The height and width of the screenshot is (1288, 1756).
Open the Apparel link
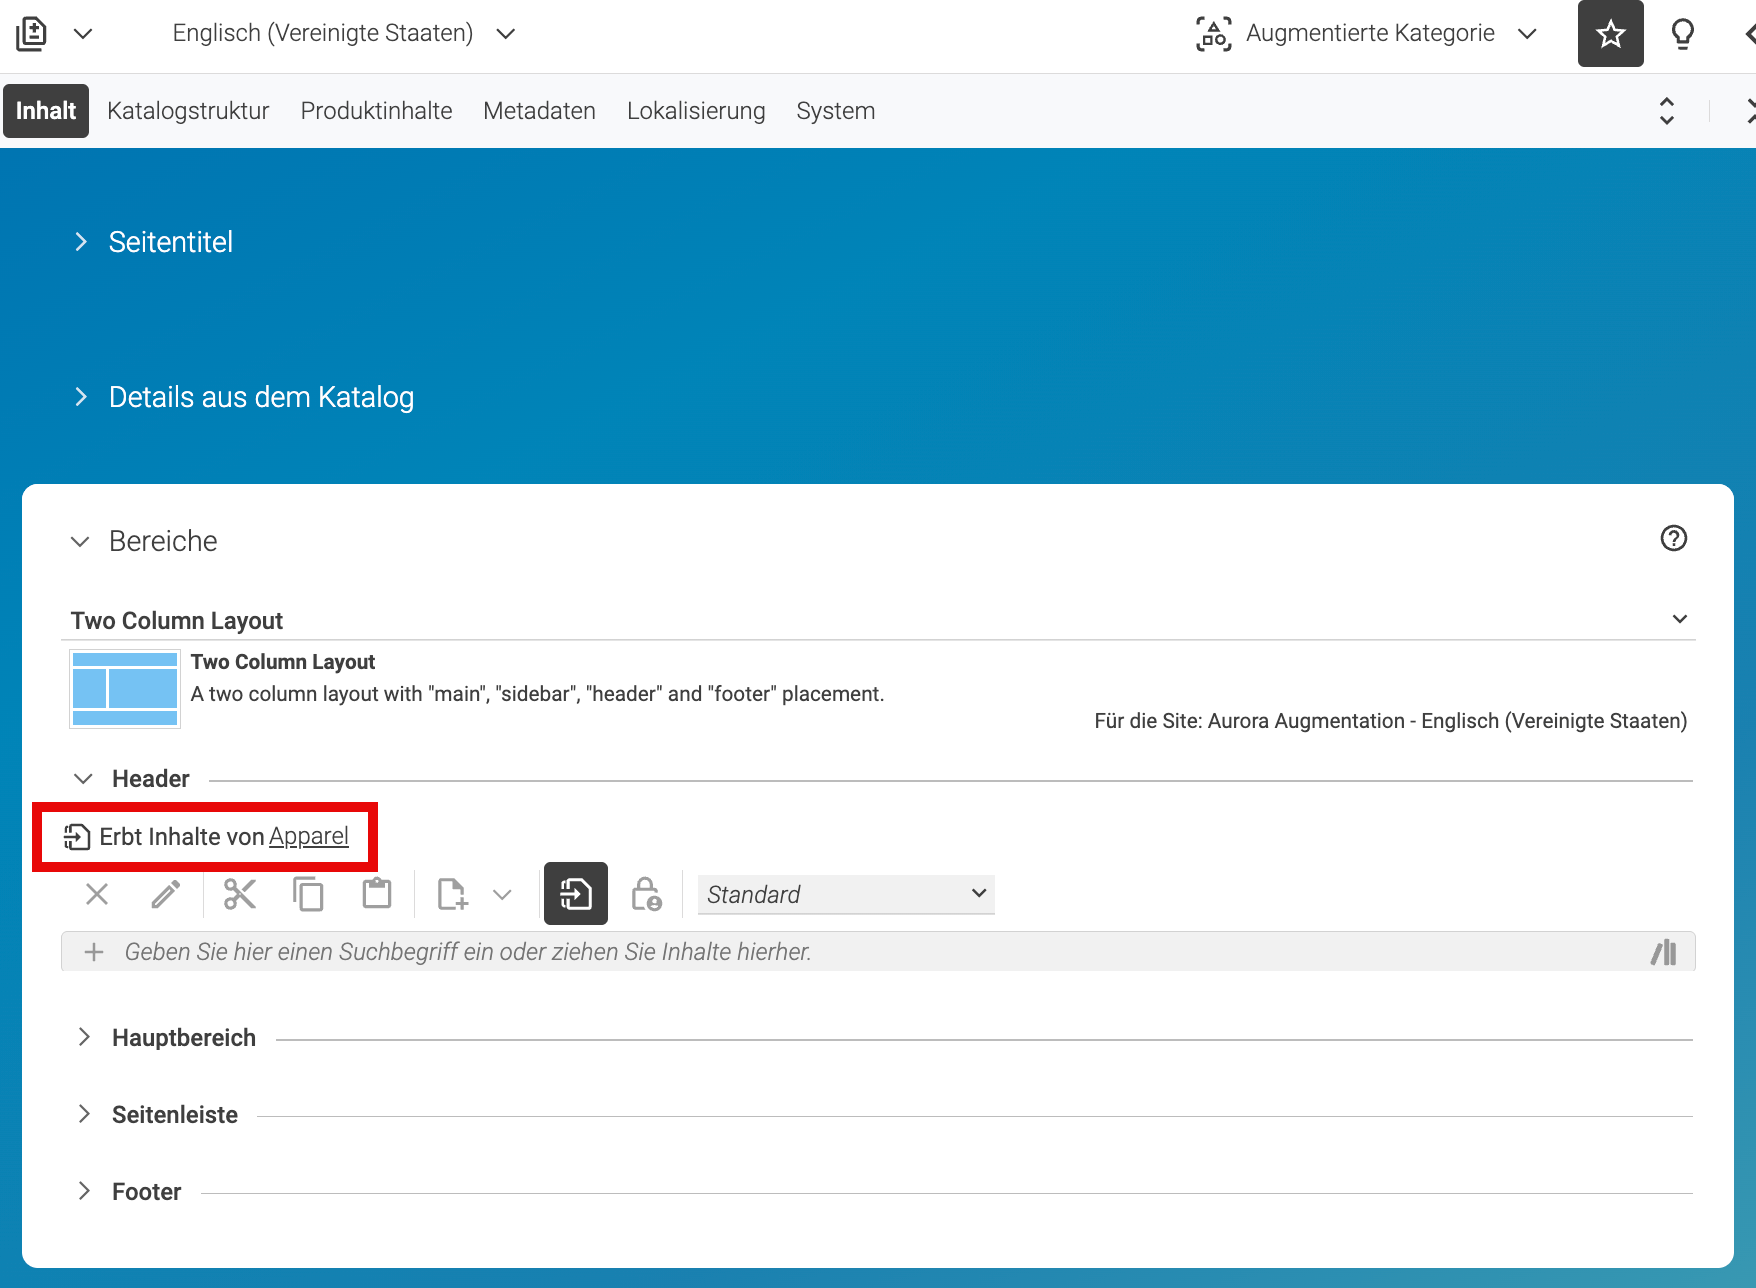(309, 836)
